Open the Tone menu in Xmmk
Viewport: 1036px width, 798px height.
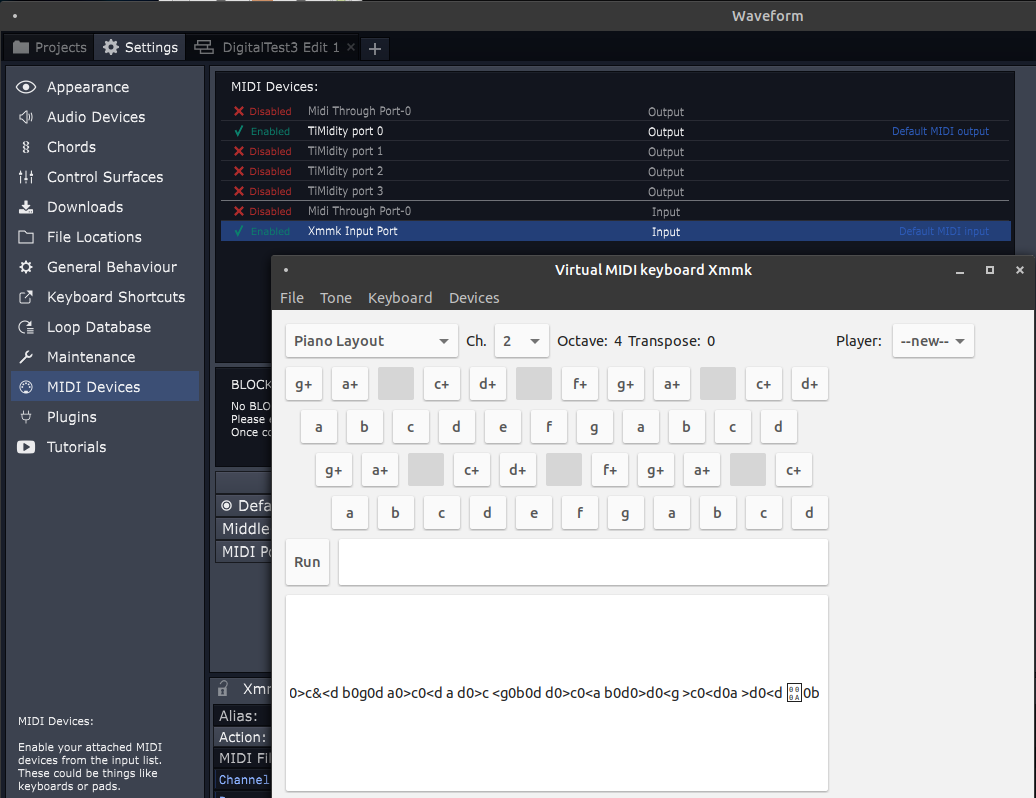(336, 298)
